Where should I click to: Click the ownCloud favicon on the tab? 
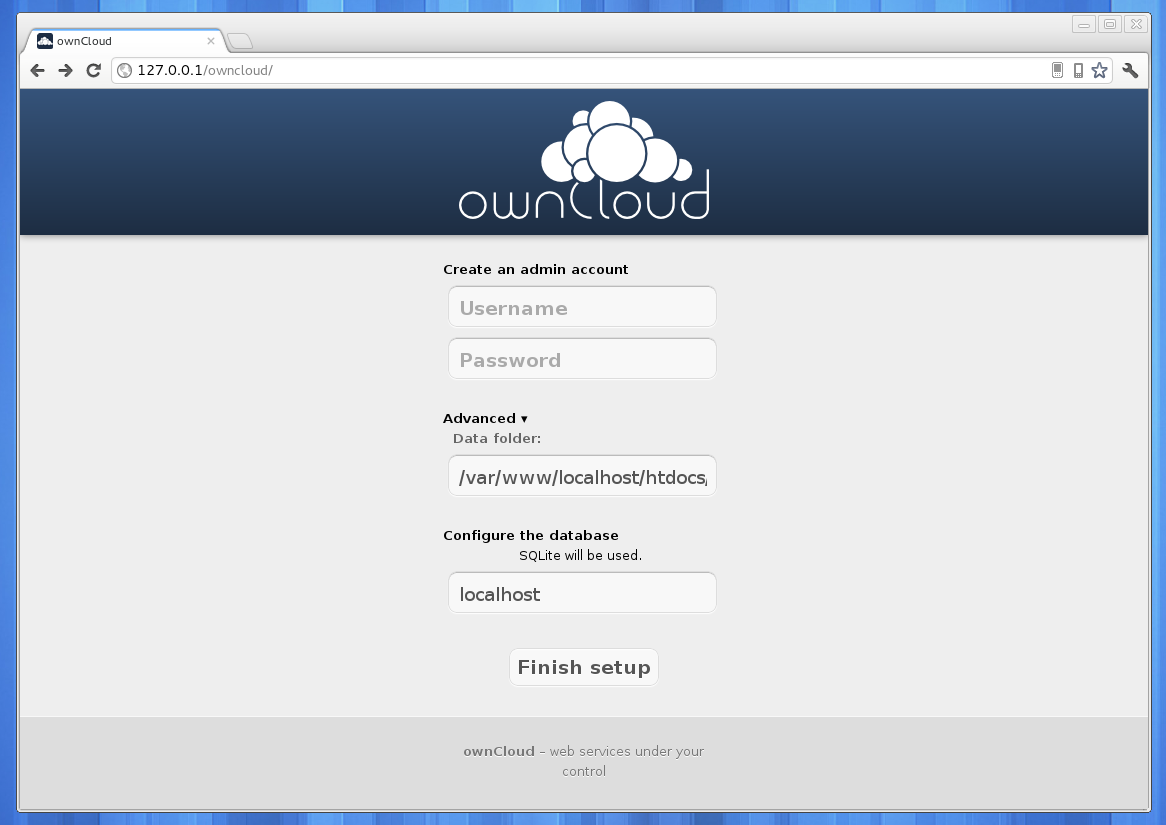click(45, 41)
